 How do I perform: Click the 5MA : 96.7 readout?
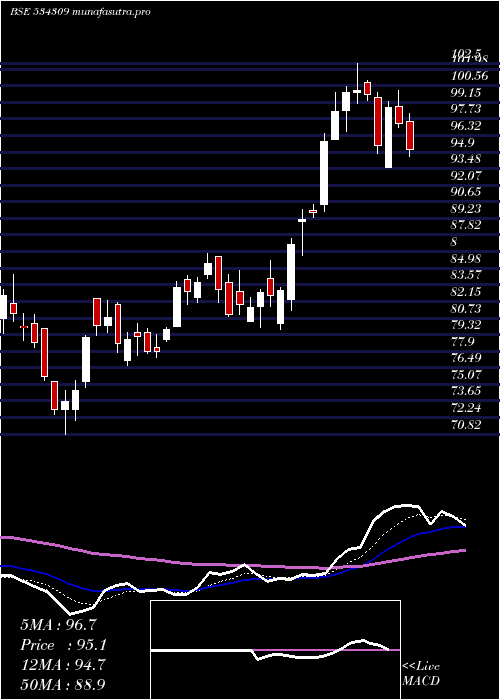pos(58,625)
